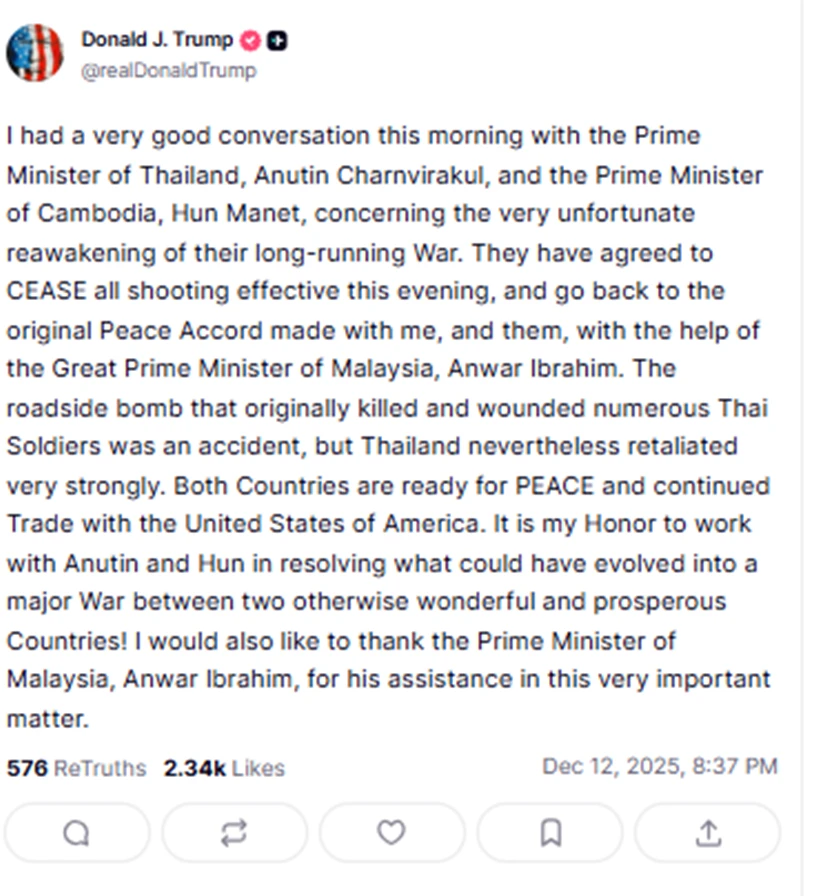
Task: Click the opening words "I had a very good"
Action: (90, 136)
